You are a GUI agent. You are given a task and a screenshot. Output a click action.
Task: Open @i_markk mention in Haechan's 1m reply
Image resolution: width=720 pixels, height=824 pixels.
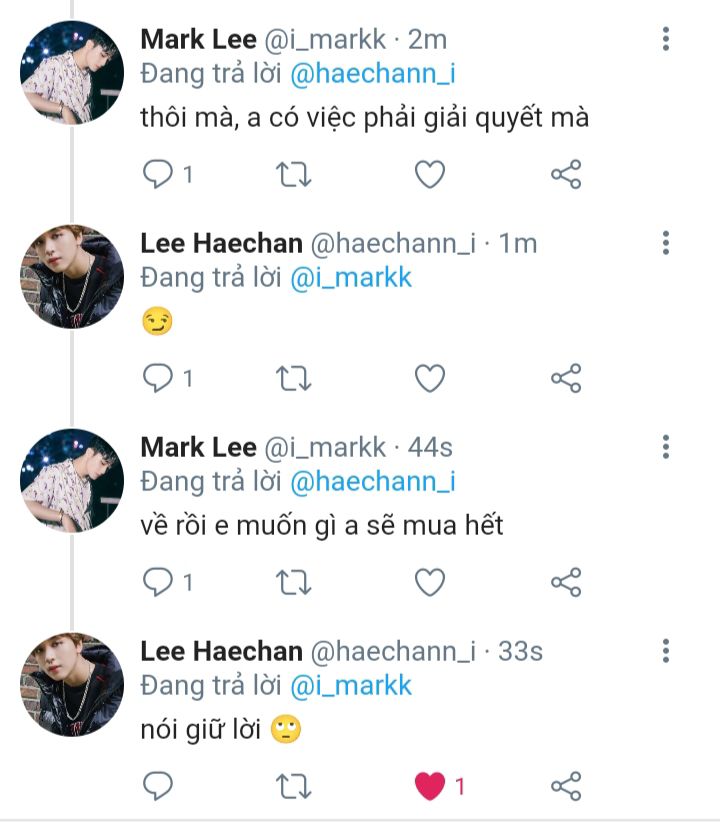pos(351,277)
